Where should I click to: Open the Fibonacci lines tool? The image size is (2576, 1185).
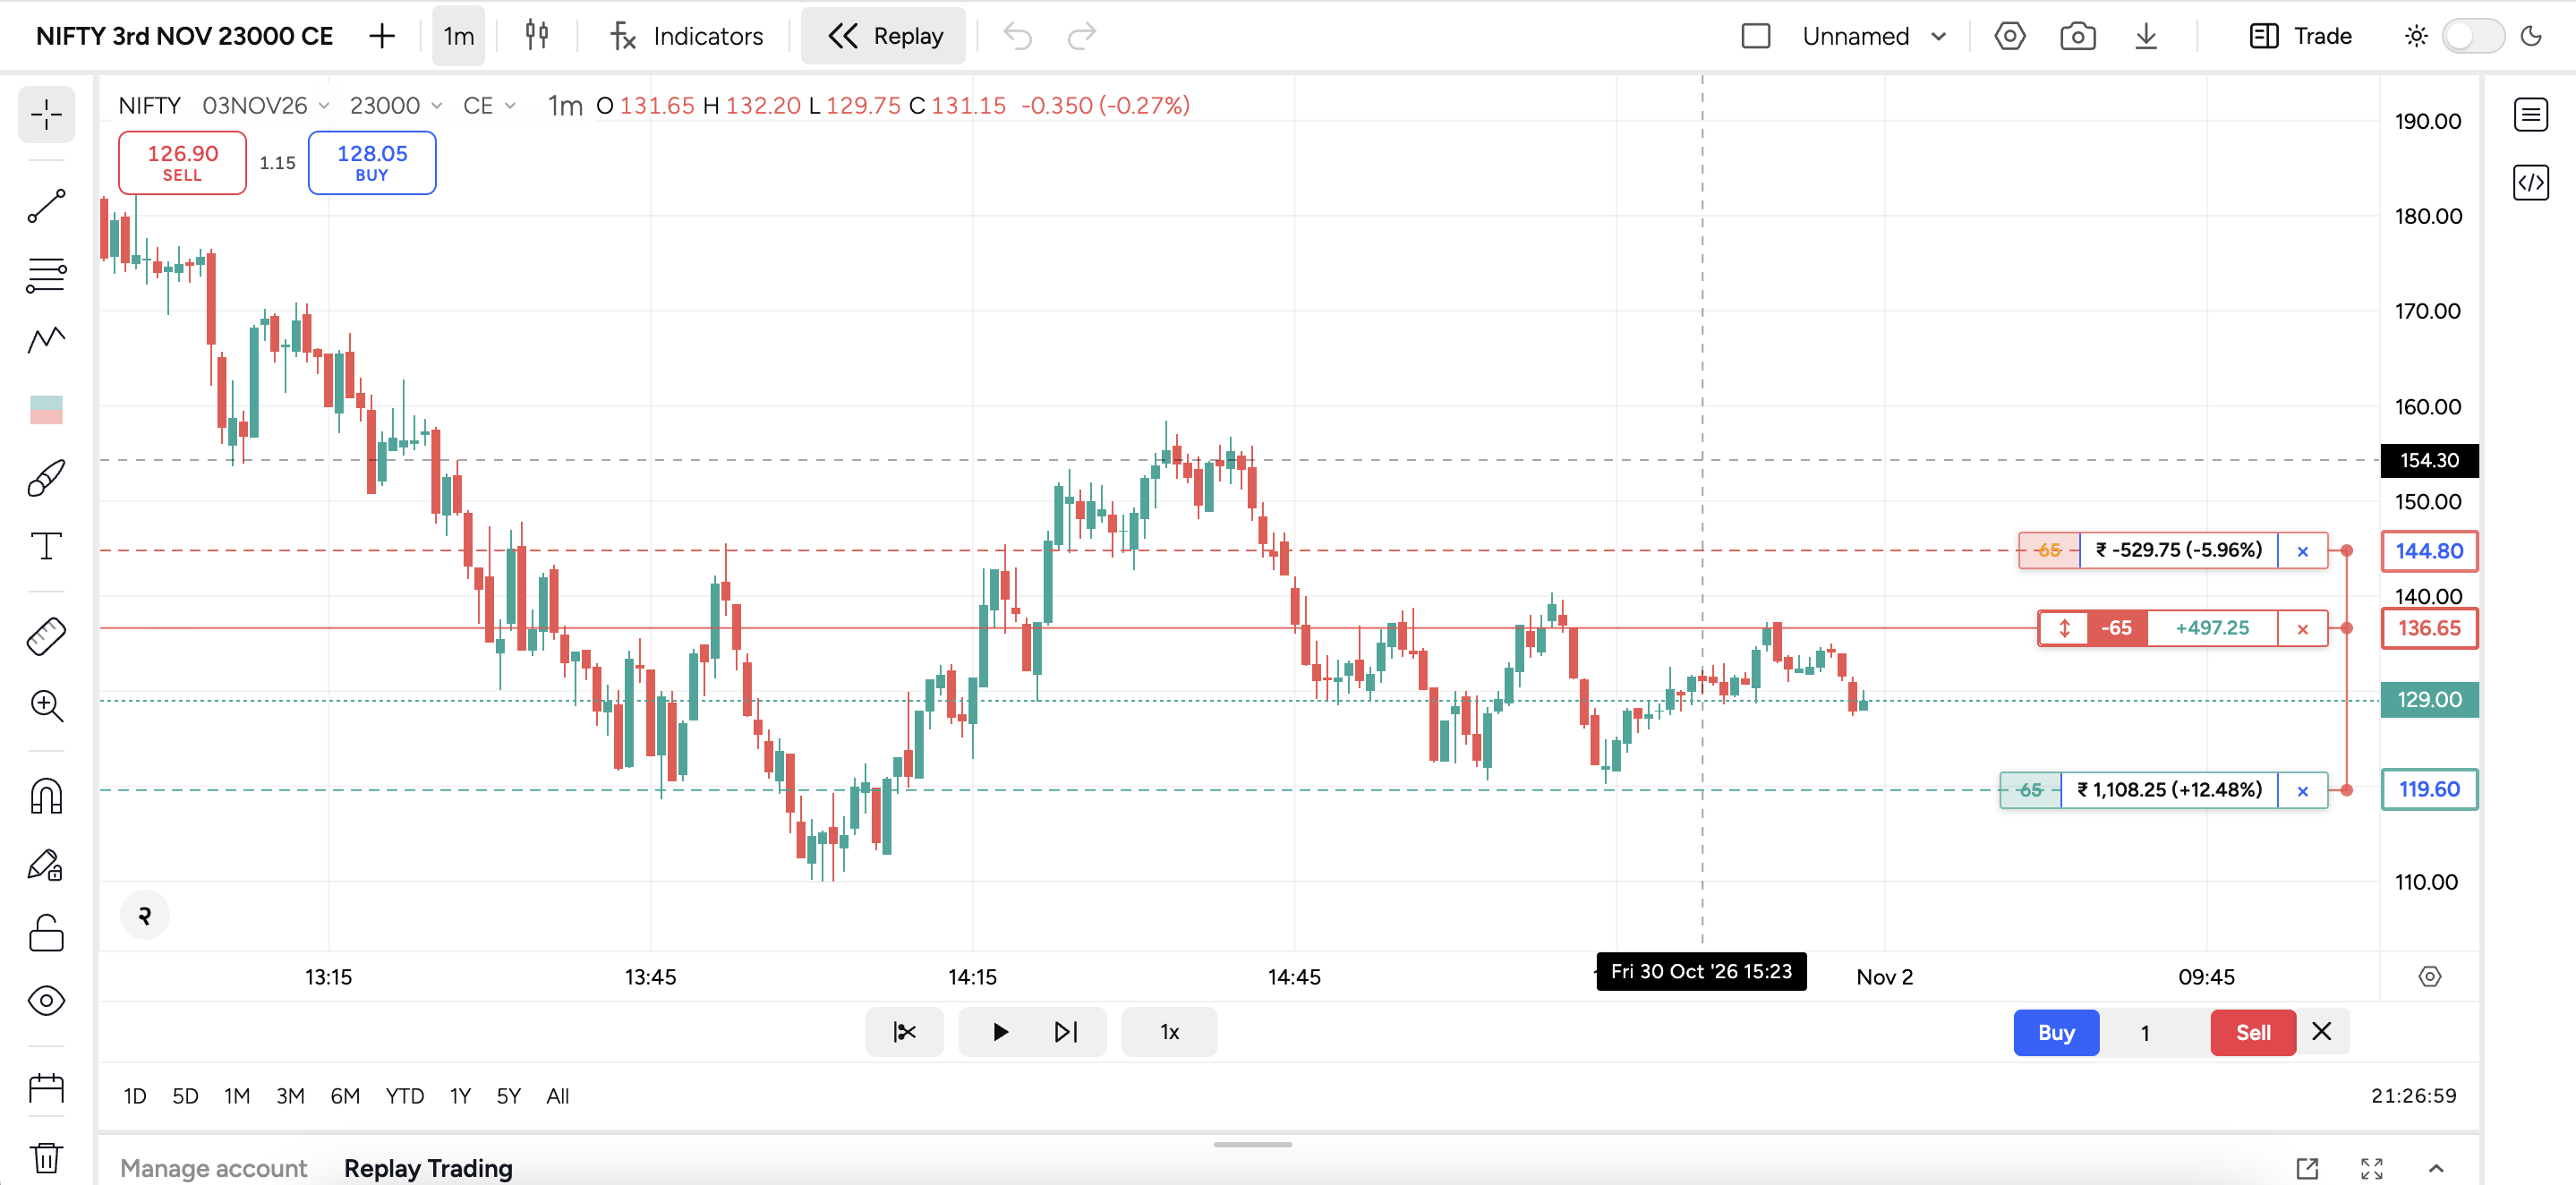(46, 274)
